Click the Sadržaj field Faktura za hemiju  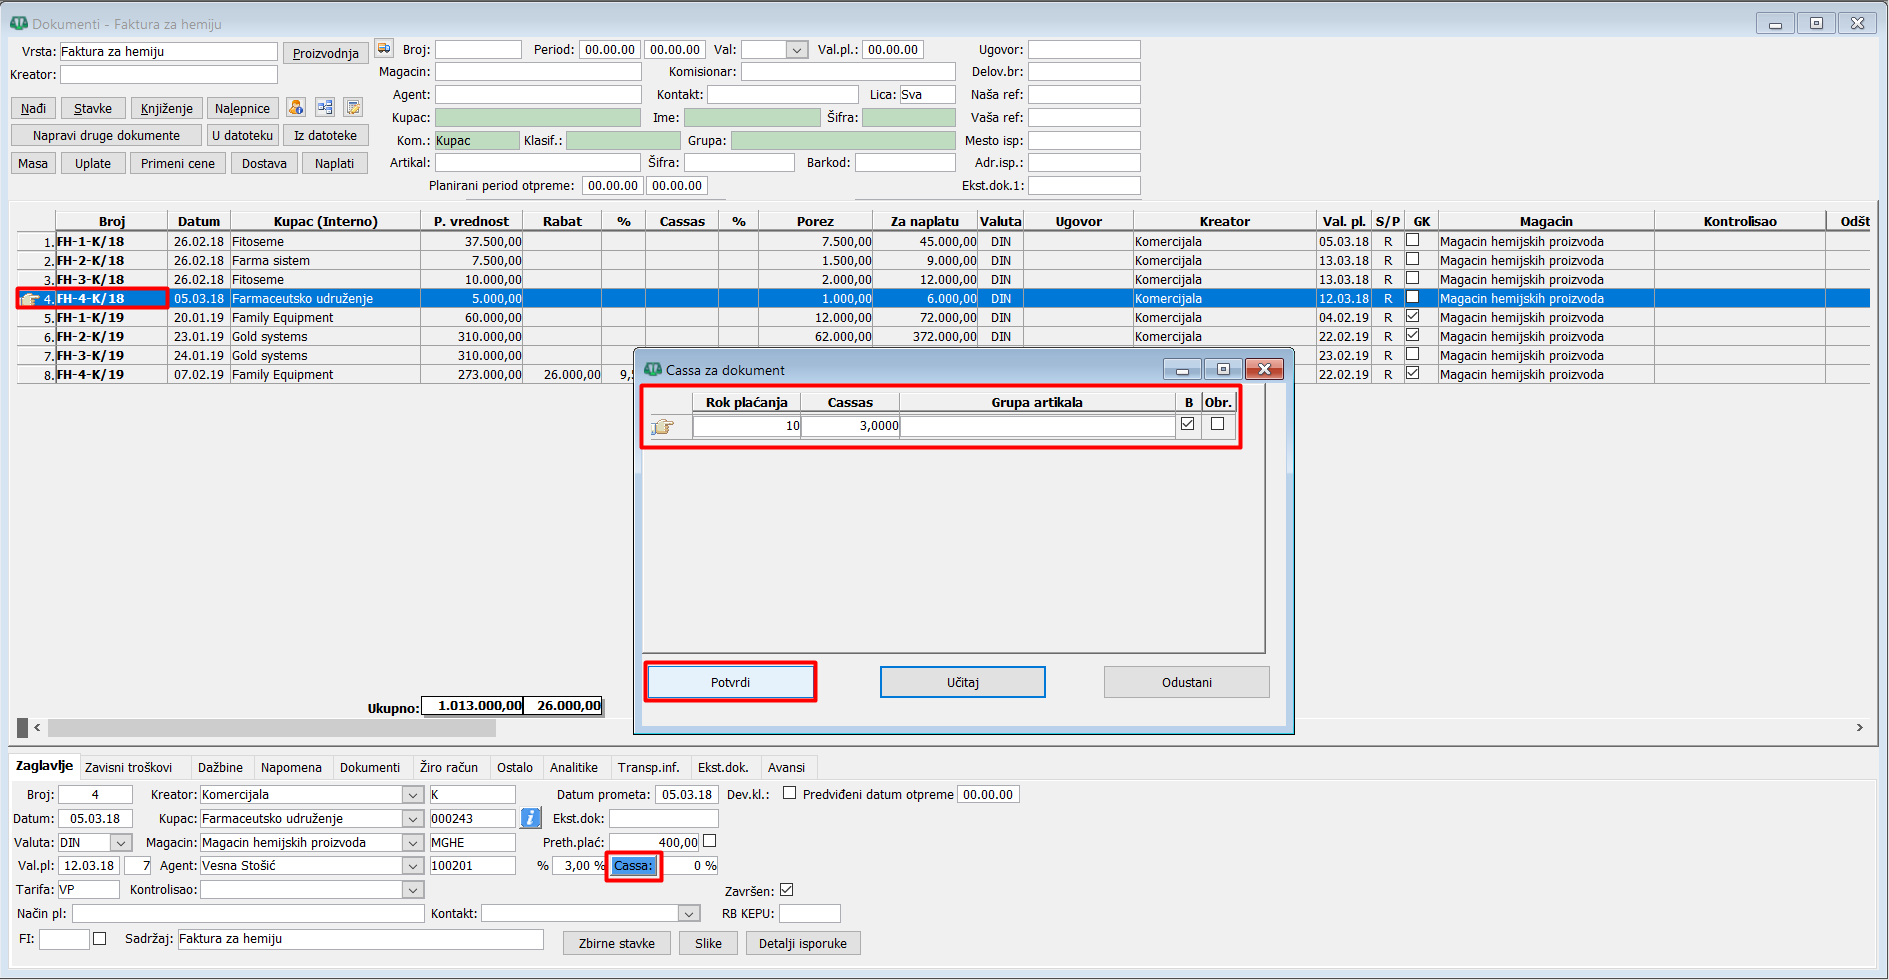360,939
